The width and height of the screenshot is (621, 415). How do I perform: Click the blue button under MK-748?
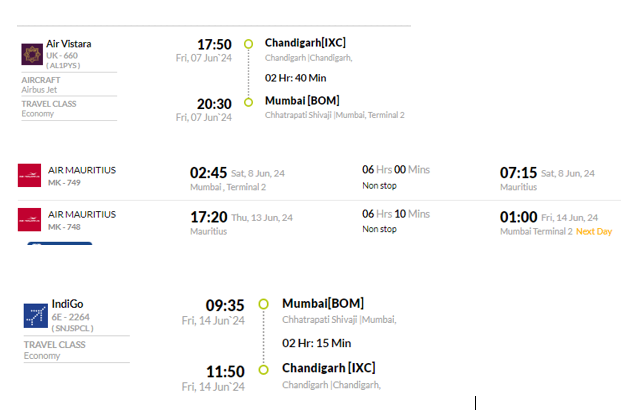pyautogui.click(x=60, y=243)
